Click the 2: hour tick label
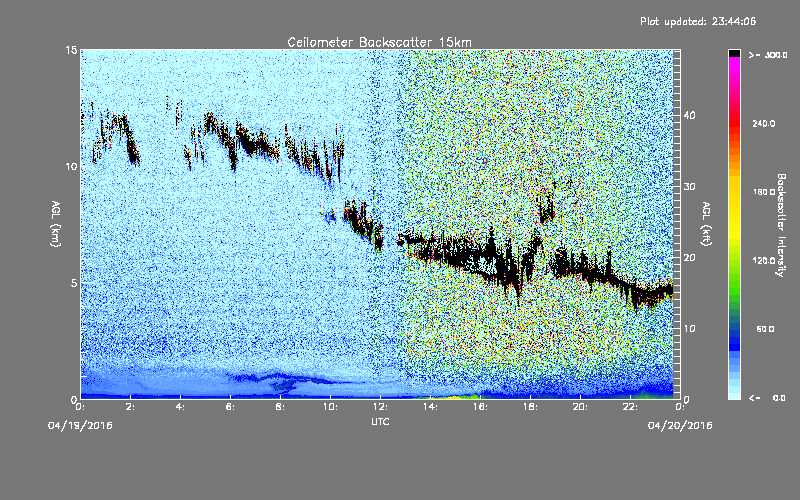800x500 pixels. [x=131, y=407]
